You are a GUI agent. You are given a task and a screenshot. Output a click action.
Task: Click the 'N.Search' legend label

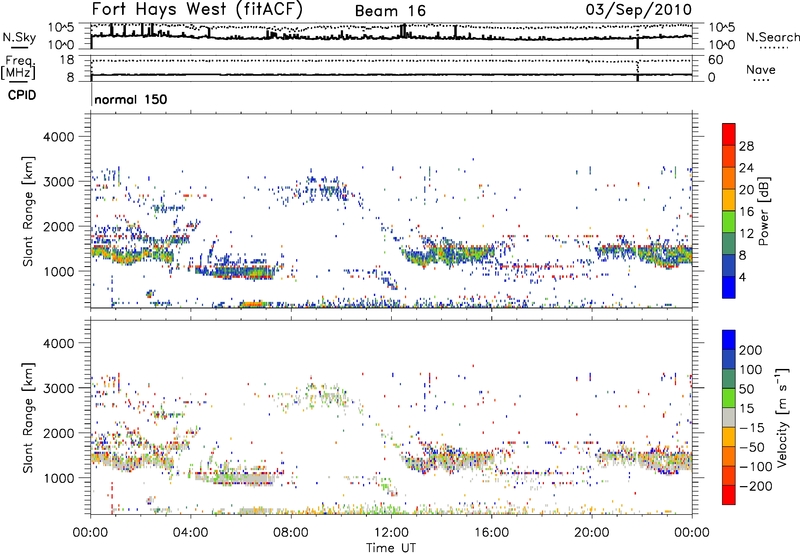coord(772,37)
